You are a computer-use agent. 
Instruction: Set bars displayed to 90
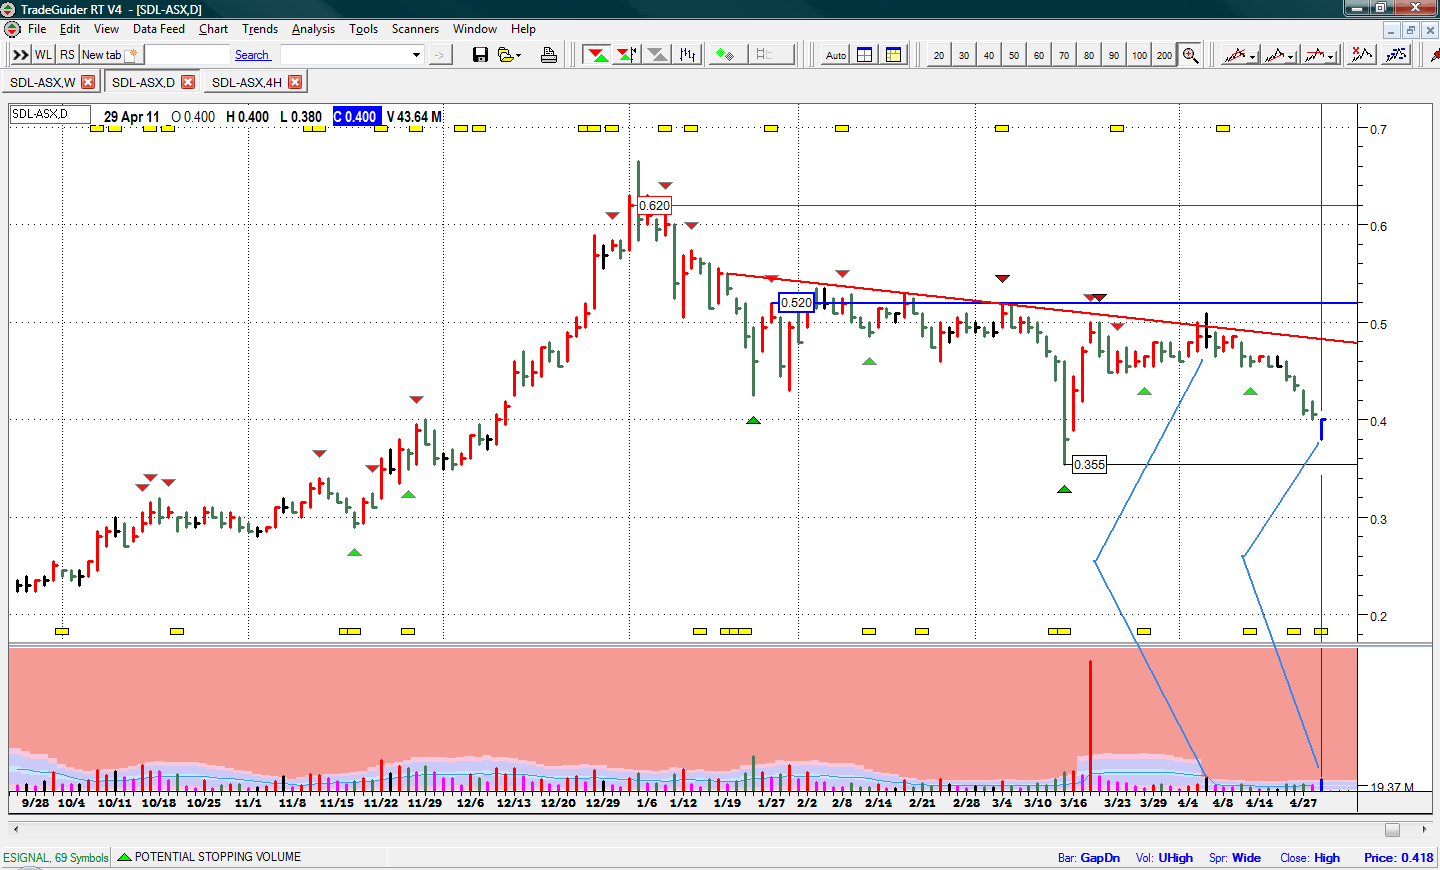pyautogui.click(x=1113, y=55)
